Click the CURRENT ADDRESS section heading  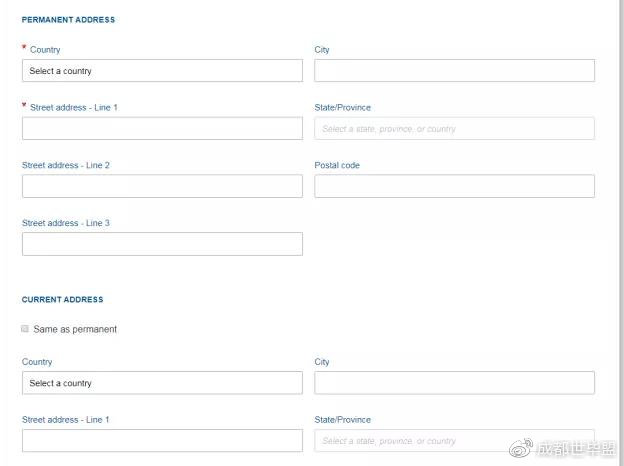click(x=62, y=300)
